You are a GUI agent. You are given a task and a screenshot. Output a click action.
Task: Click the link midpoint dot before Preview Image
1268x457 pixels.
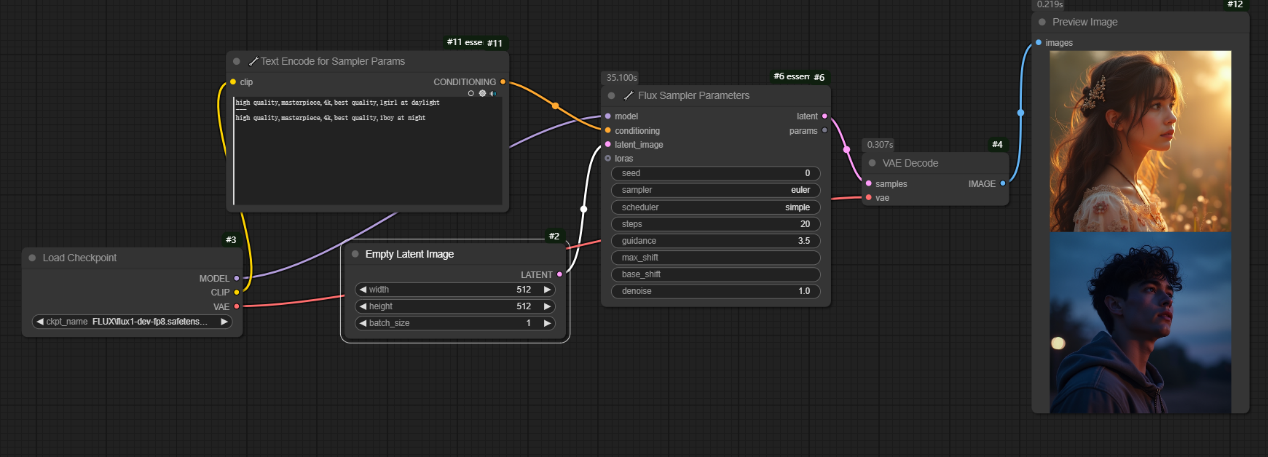(1021, 113)
